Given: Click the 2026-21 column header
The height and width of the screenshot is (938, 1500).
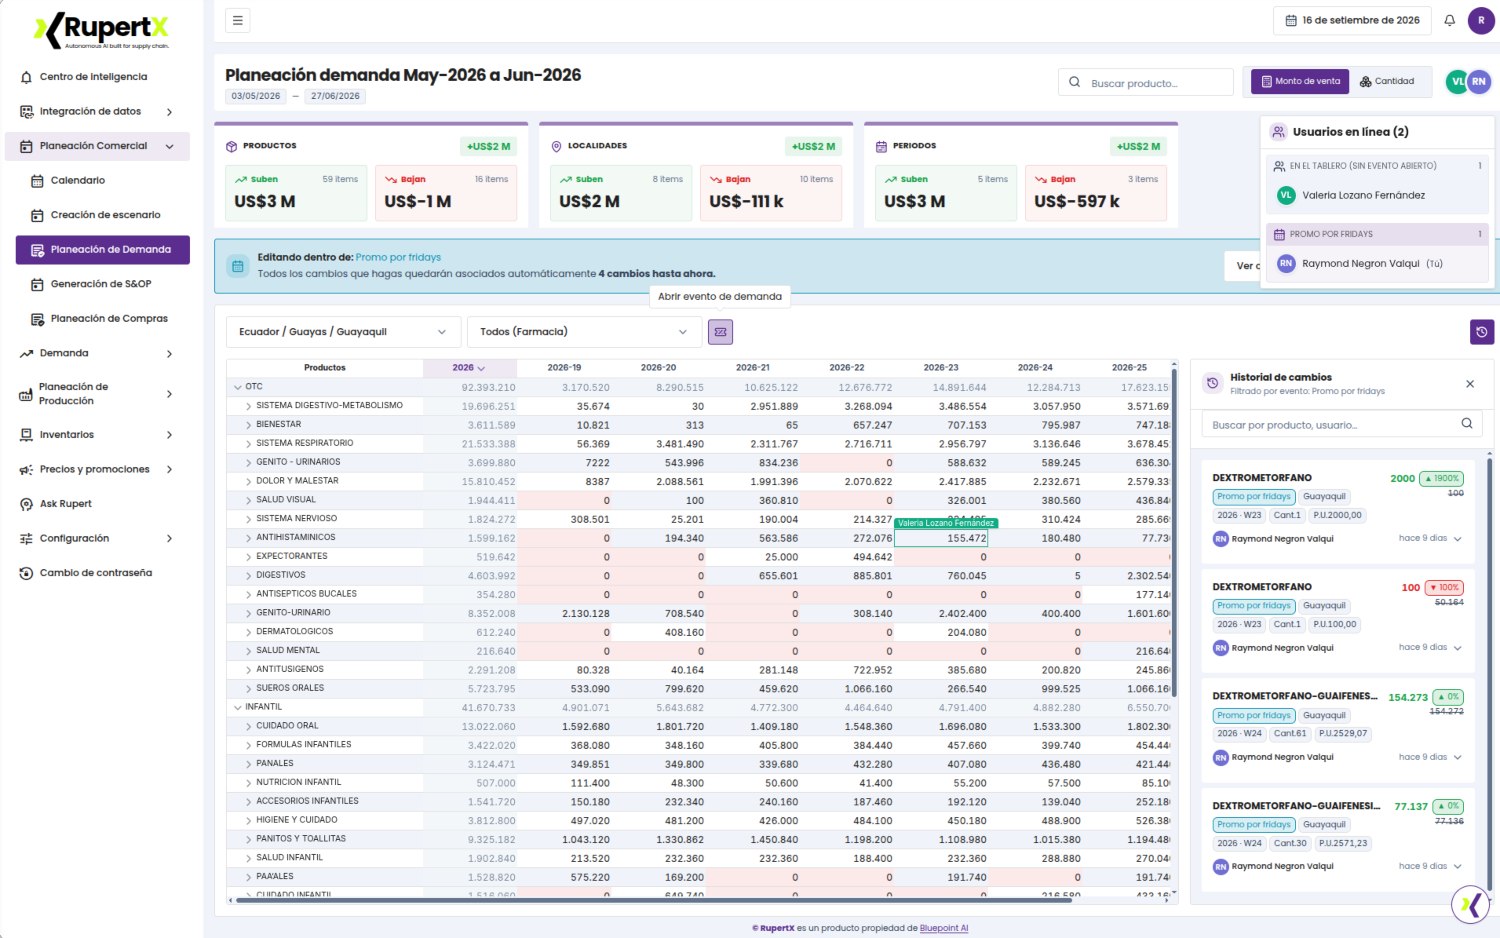Looking at the screenshot, I should (x=753, y=368).
